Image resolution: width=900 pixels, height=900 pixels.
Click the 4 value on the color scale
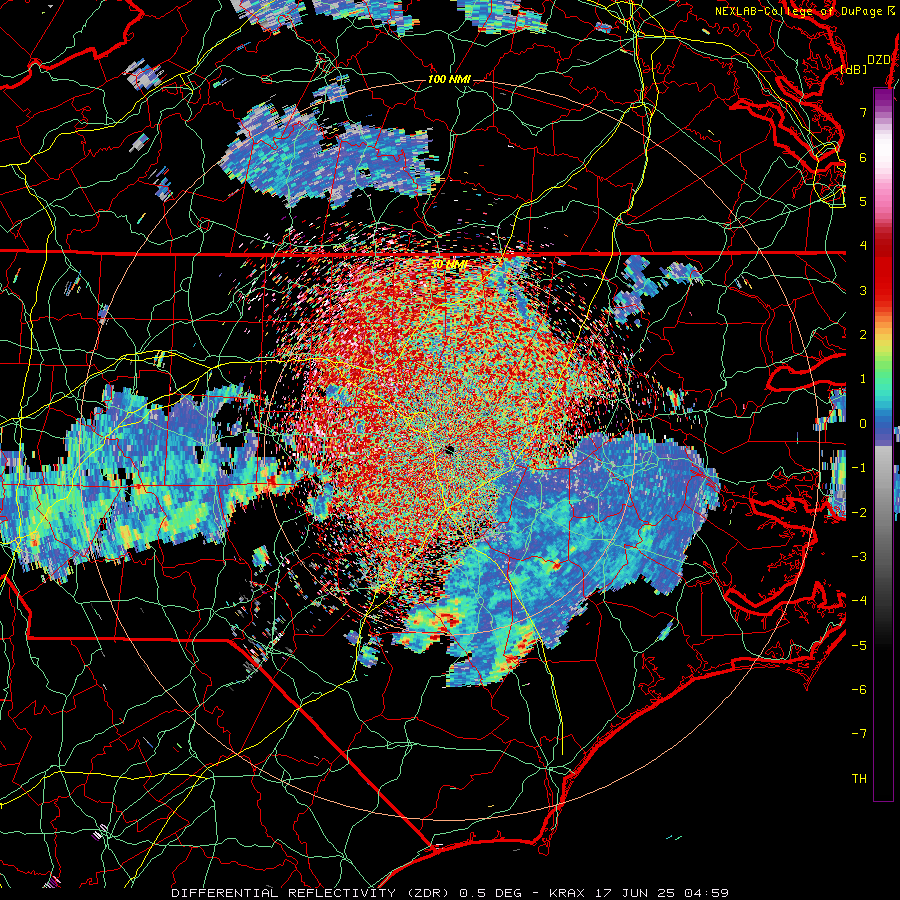click(x=863, y=246)
